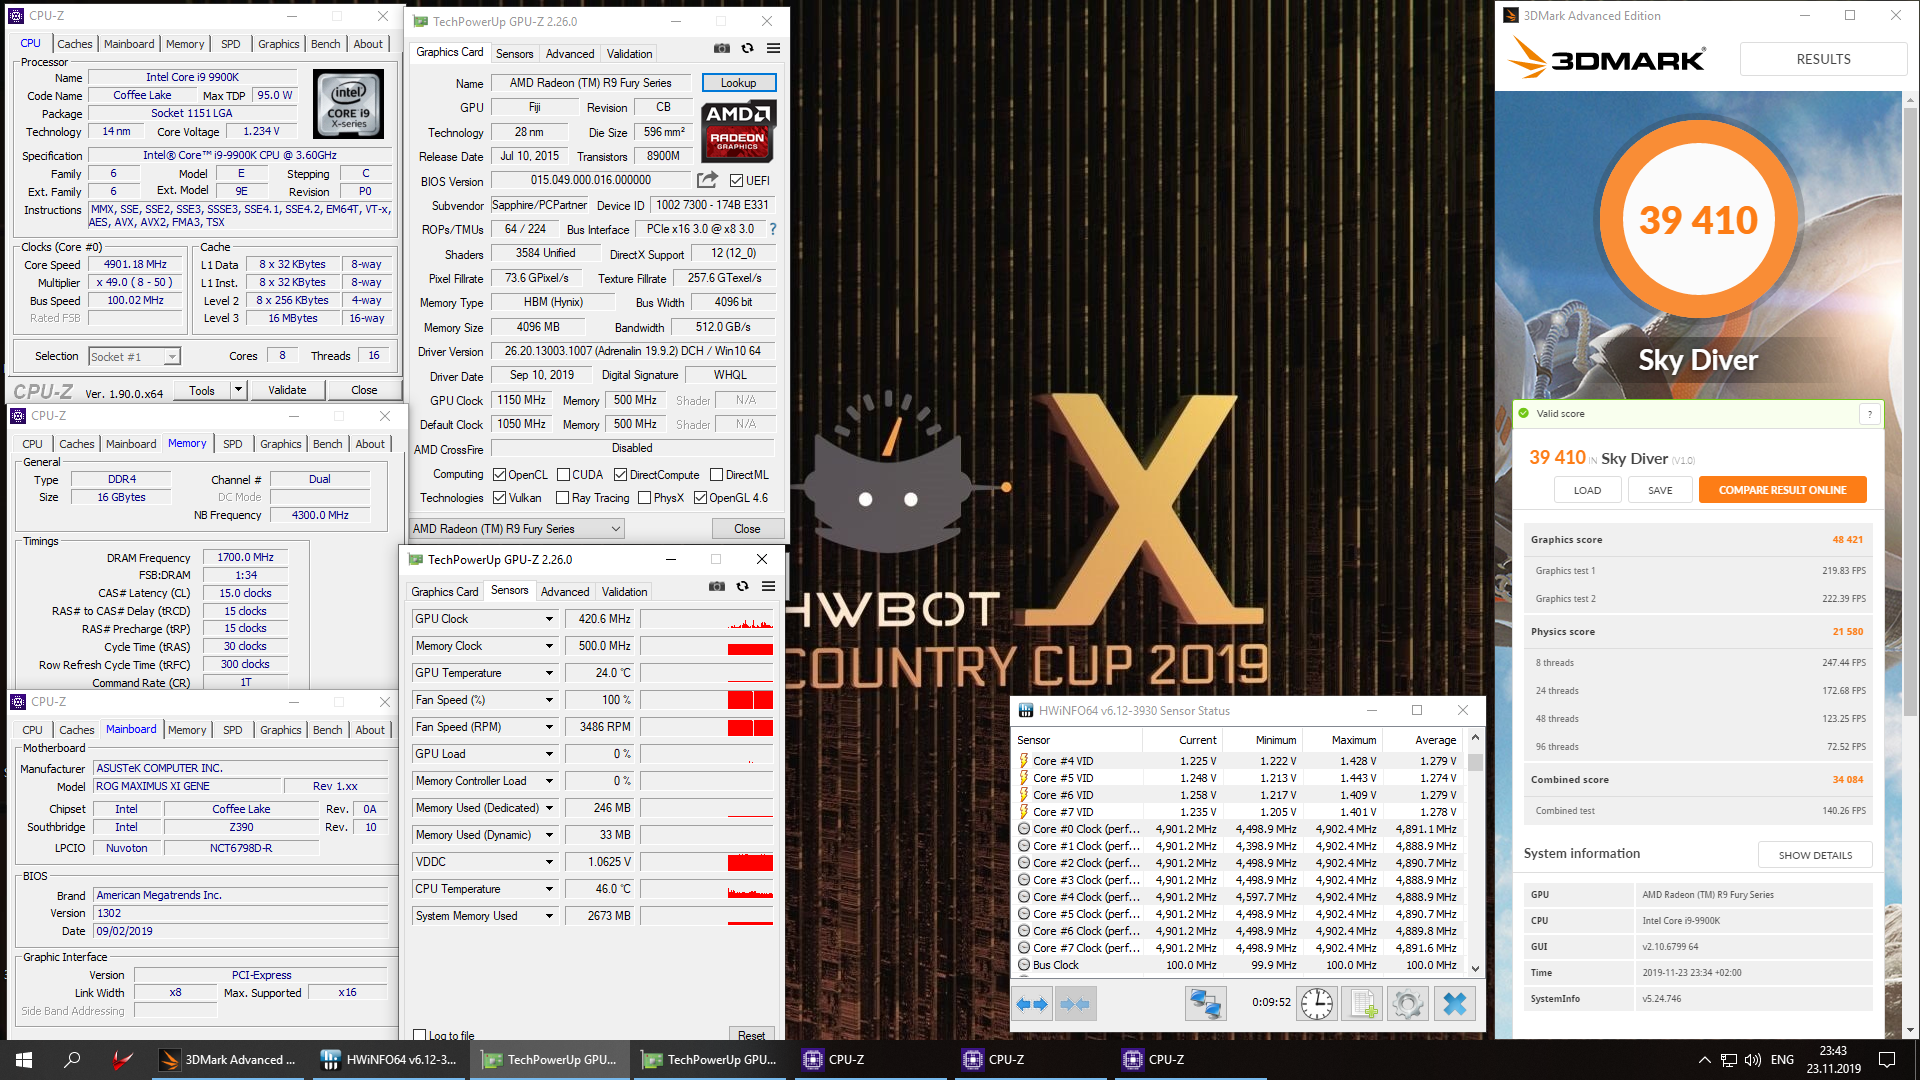This screenshot has height=1080, width=1920.
Task: Click the taskbar search icon
Action: point(72,1059)
